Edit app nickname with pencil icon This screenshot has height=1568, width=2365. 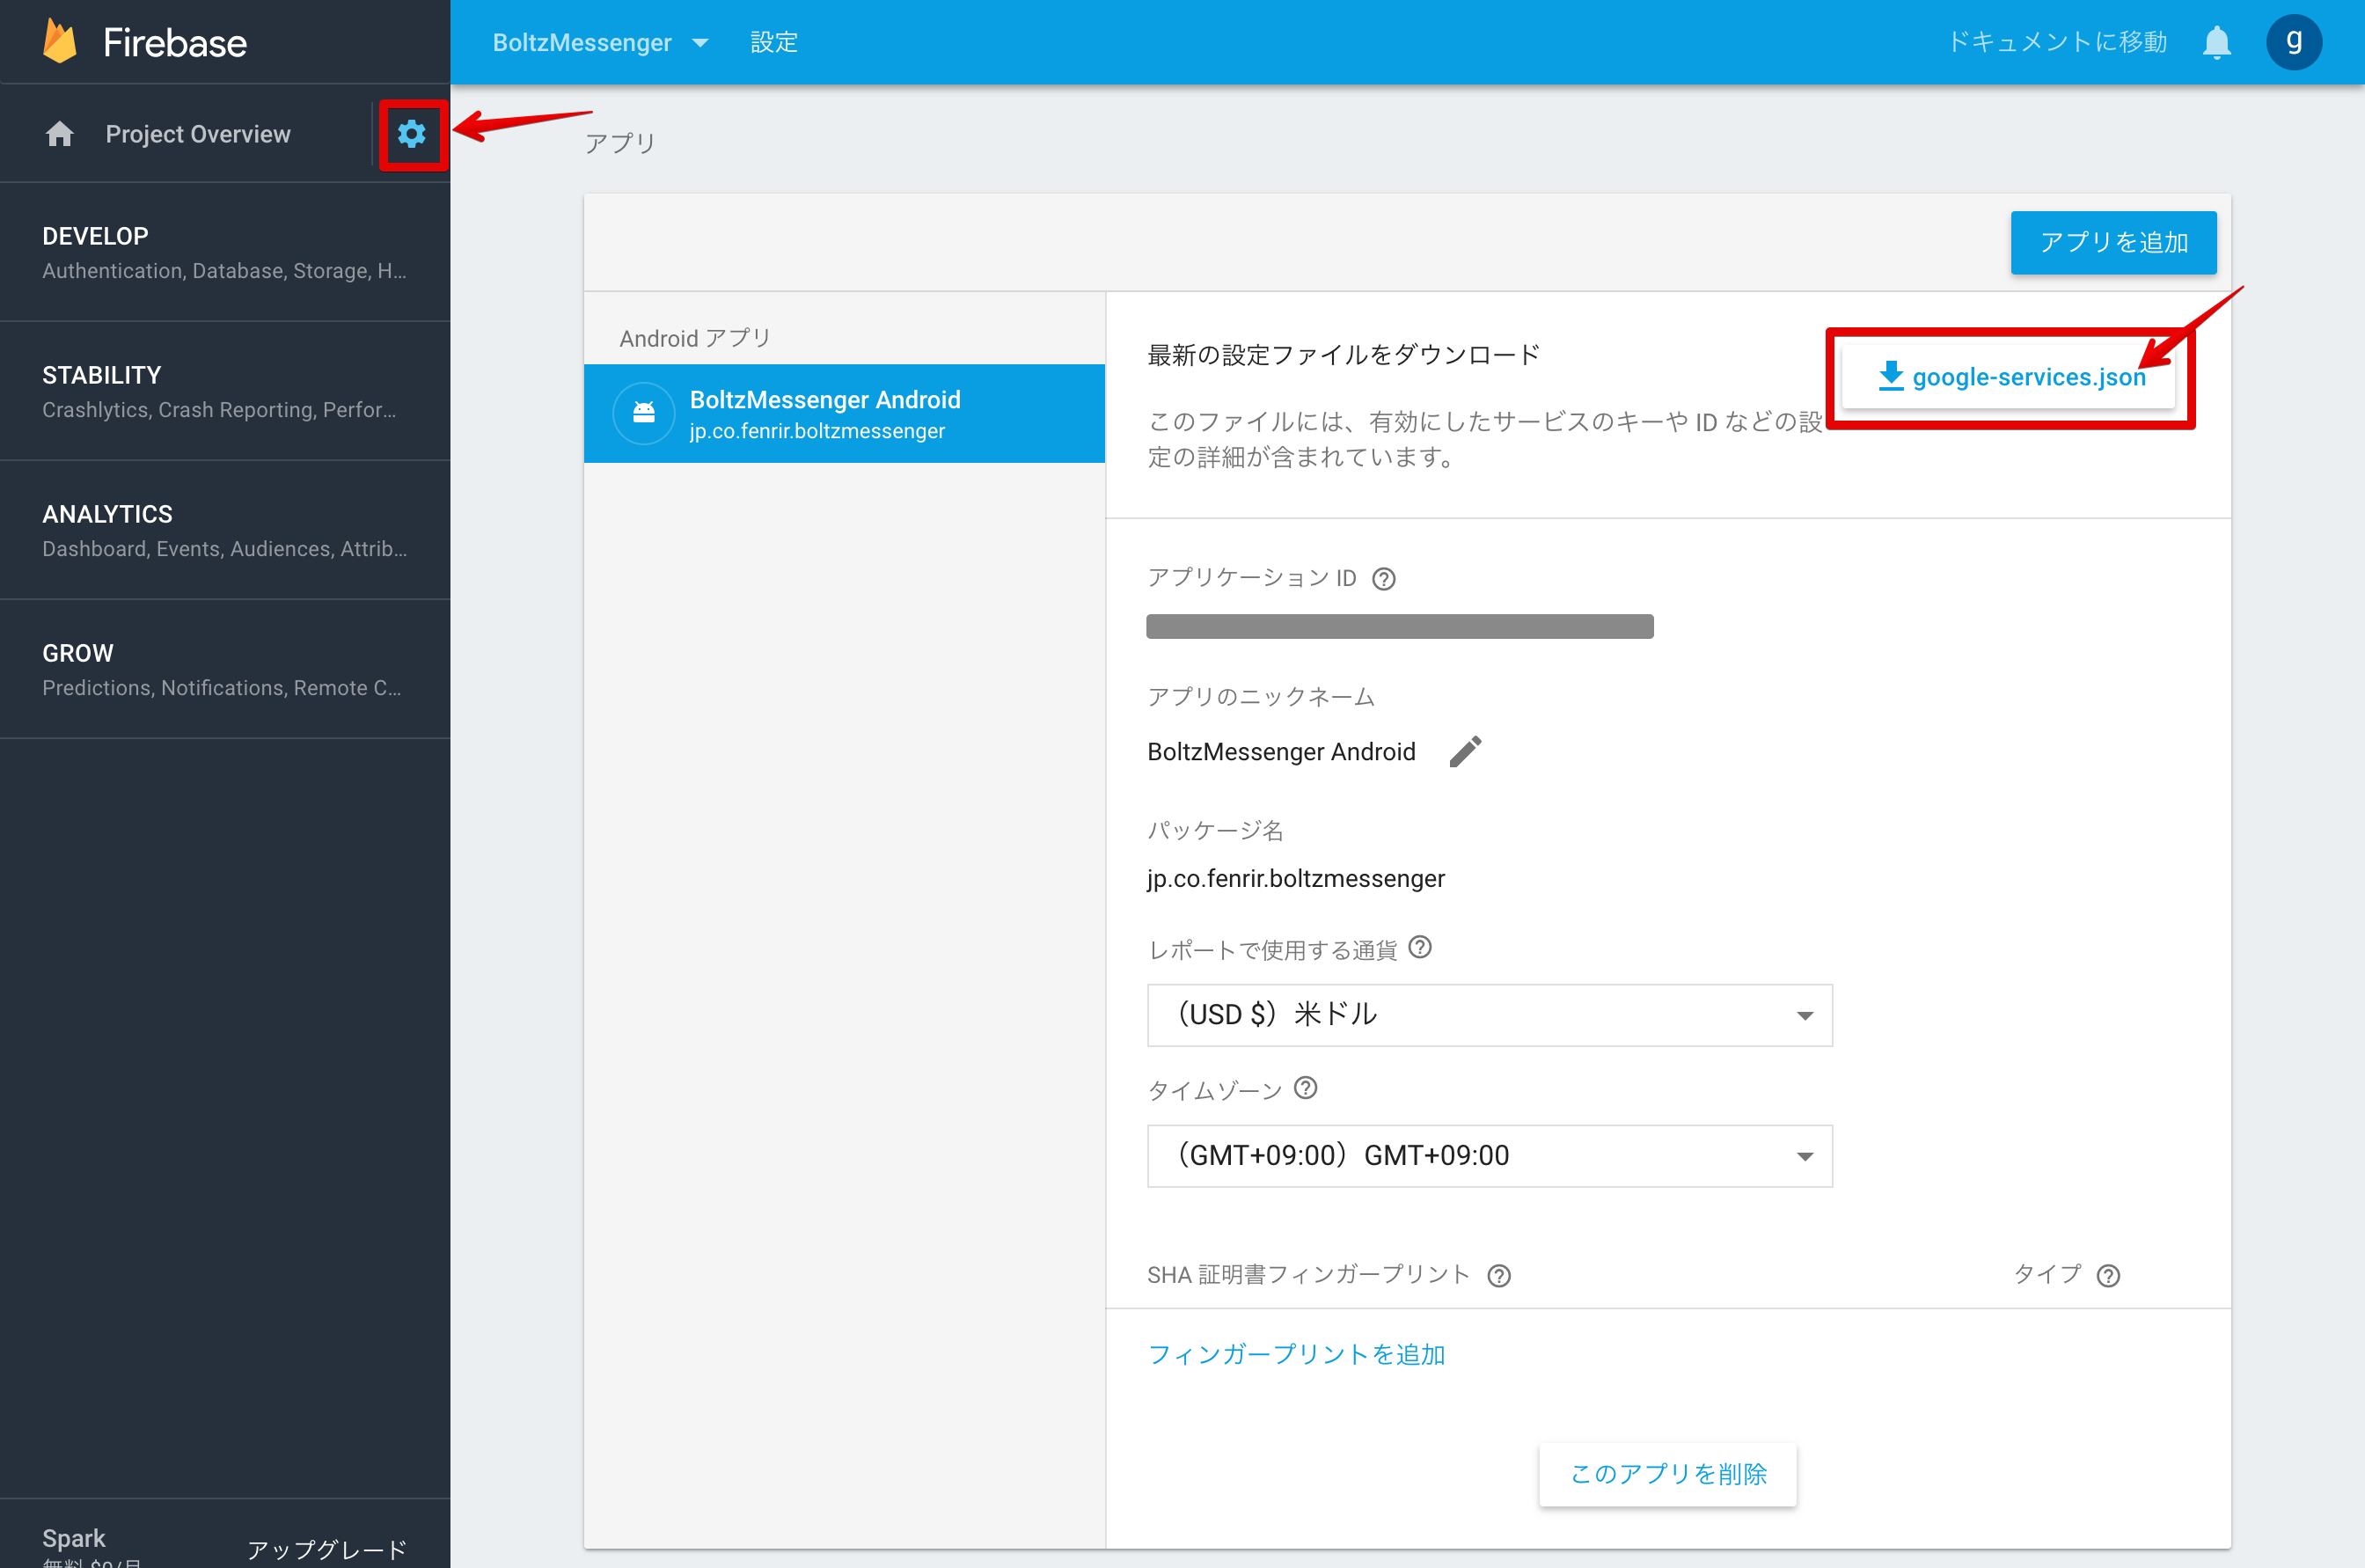1466,751
